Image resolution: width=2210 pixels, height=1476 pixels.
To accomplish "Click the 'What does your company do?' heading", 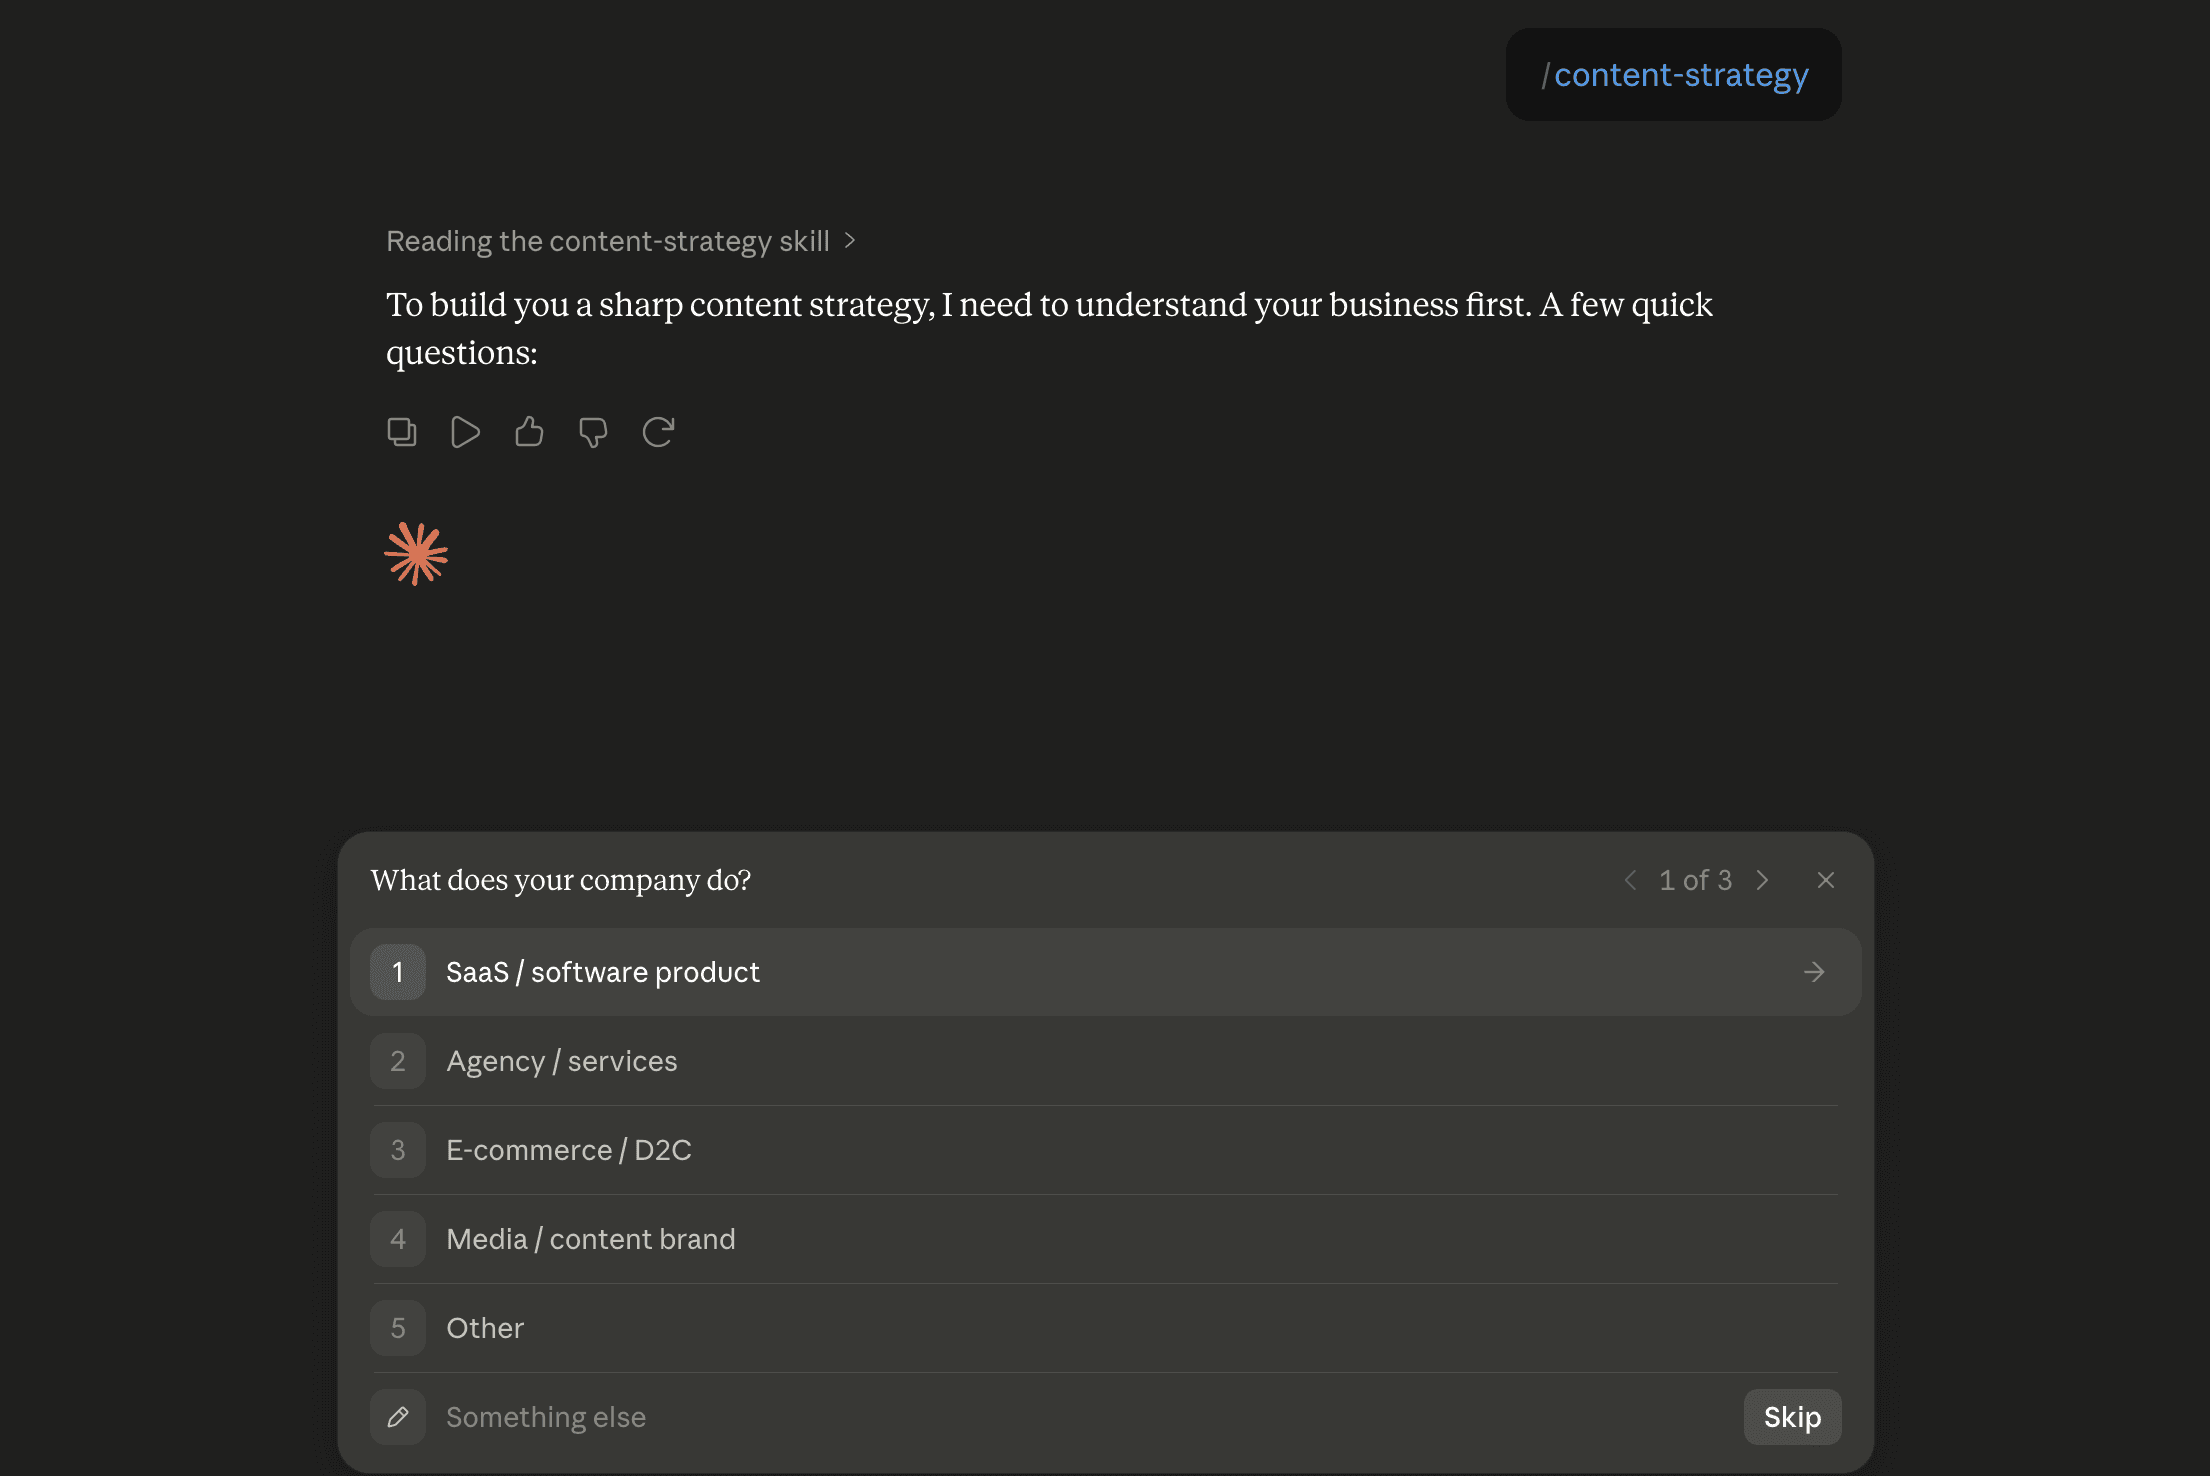I will 561,880.
